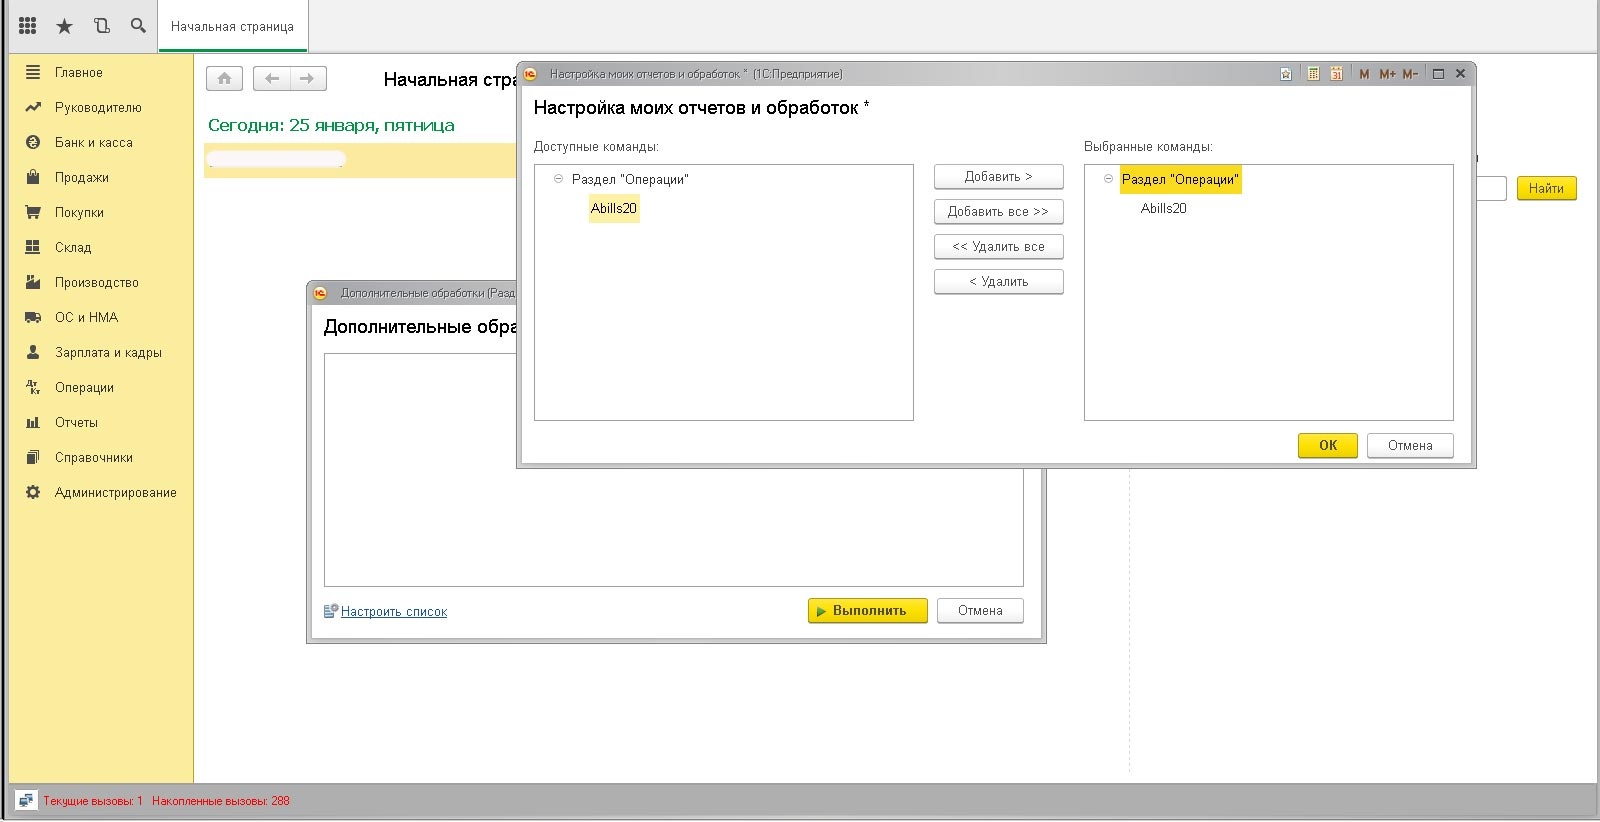Viewport: 1600px width, 822px height.
Task: Select Abills20 in available commands list
Action: pyautogui.click(x=613, y=208)
